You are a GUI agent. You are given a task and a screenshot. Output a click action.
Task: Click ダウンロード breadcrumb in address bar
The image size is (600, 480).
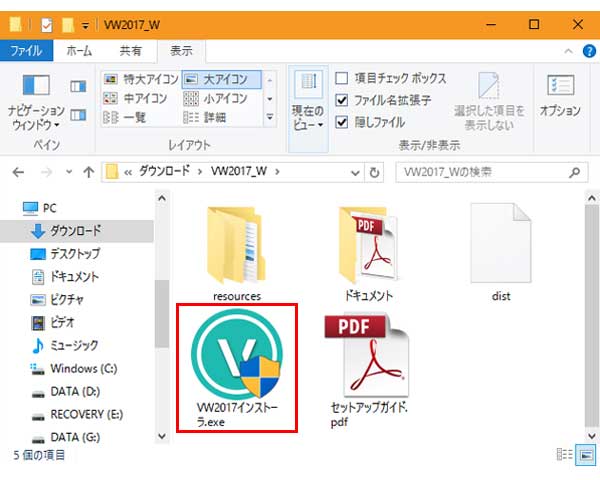coord(164,171)
